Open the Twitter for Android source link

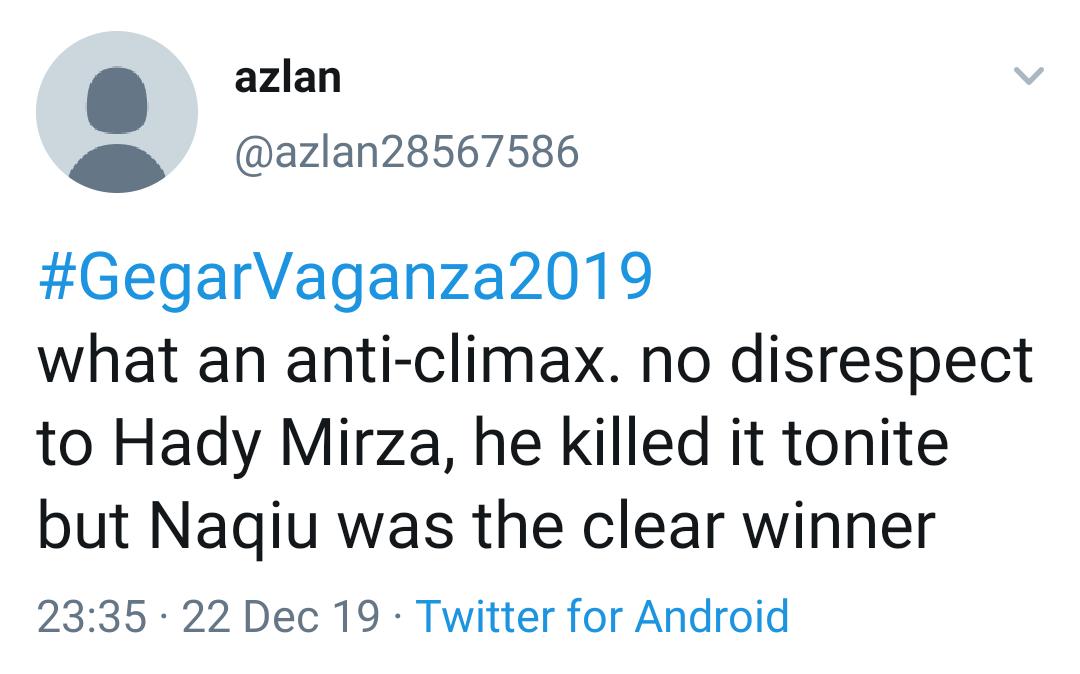603,615
